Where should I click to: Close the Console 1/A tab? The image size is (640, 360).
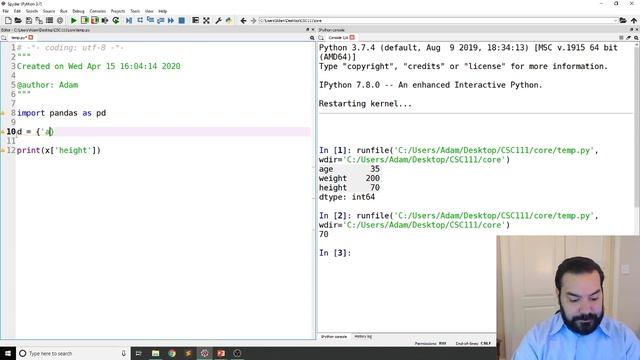tap(352, 38)
